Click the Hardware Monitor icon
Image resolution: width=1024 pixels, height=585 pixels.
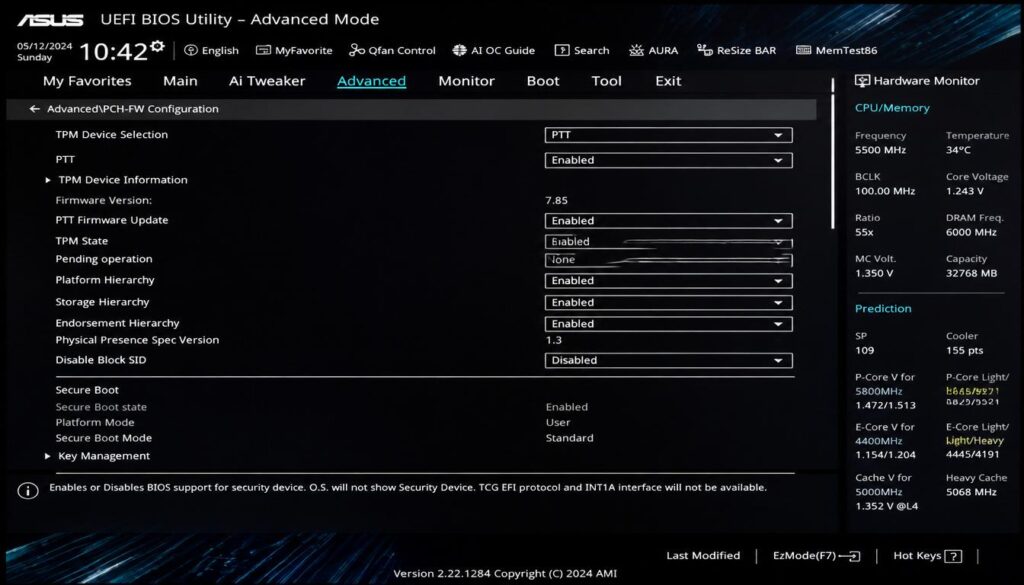(x=862, y=81)
